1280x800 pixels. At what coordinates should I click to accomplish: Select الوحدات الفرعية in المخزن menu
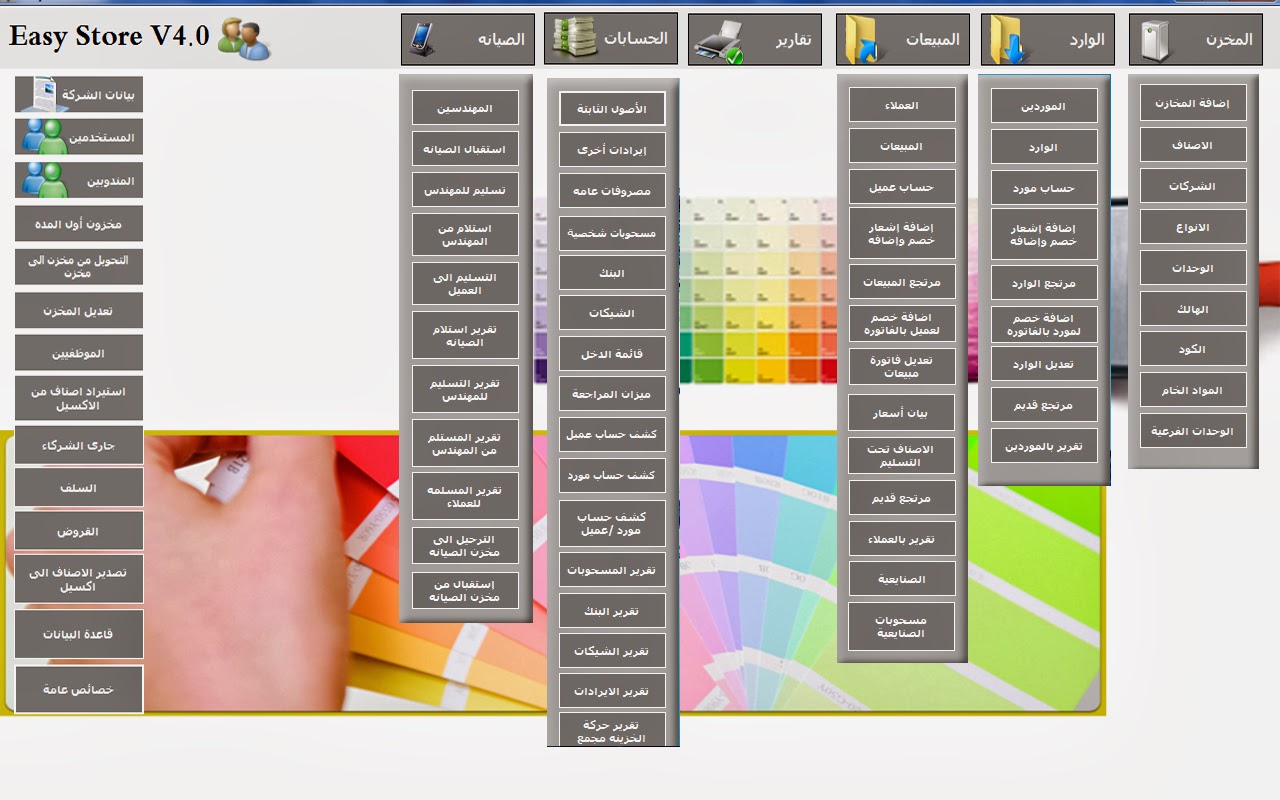pyautogui.click(x=1193, y=431)
